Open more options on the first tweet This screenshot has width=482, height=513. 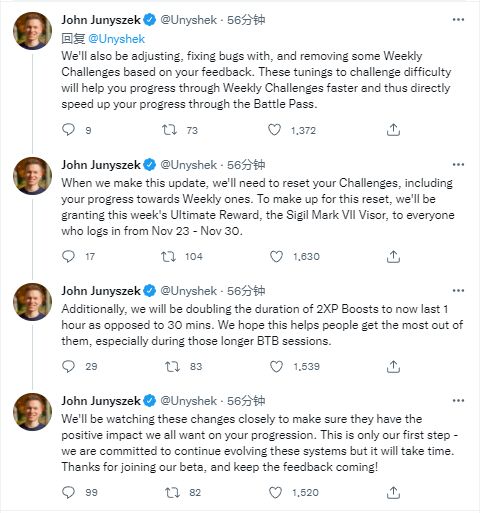point(458,20)
